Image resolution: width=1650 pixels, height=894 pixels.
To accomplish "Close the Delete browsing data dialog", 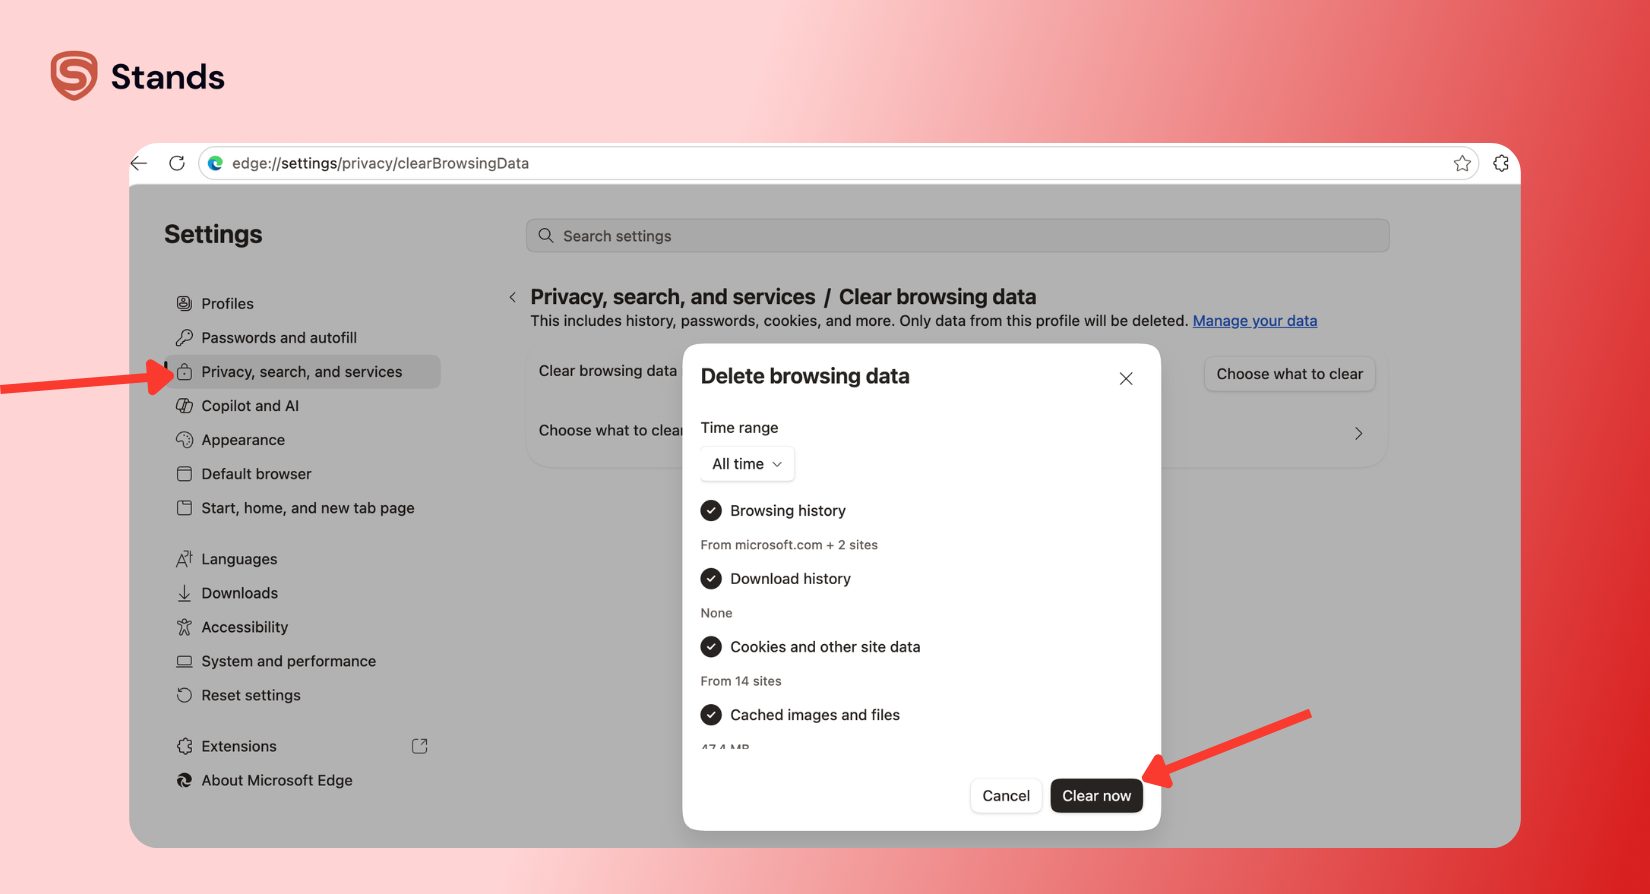I will click(x=1126, y=378).
